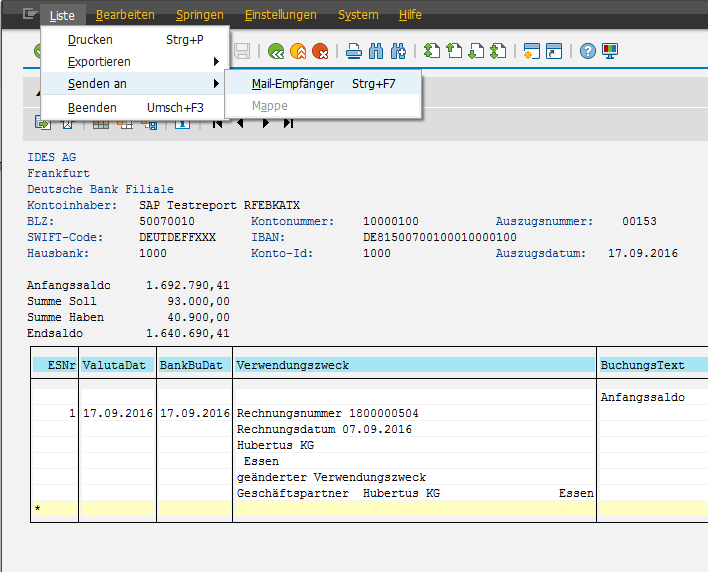Viewport: 708px width, 572px height.
Task: Click the green Back arrow icon
Action: [274, 51]
